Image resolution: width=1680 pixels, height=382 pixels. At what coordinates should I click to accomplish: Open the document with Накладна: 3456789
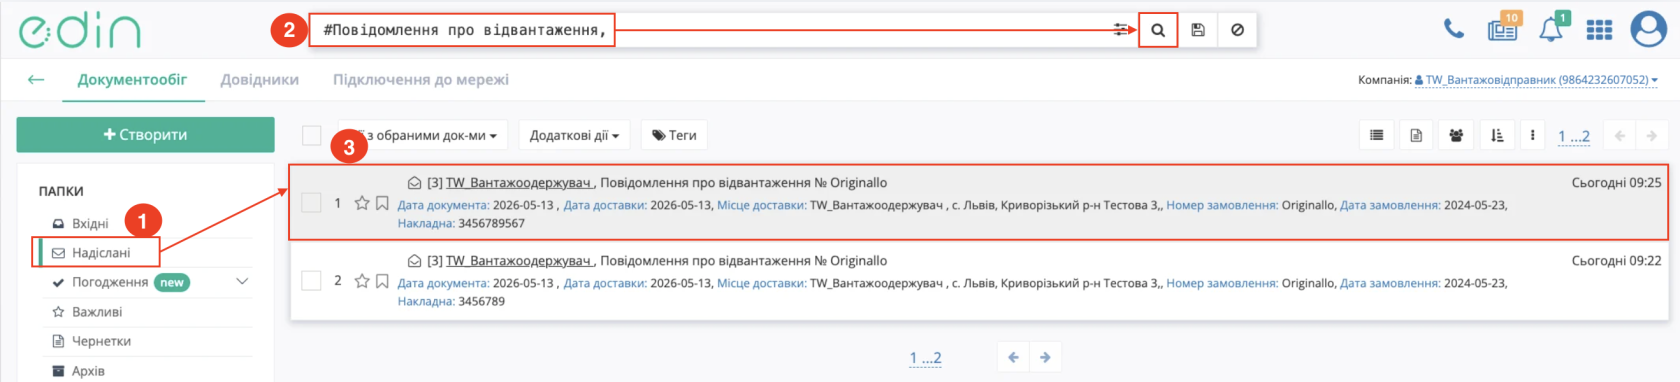click(979, 281)
